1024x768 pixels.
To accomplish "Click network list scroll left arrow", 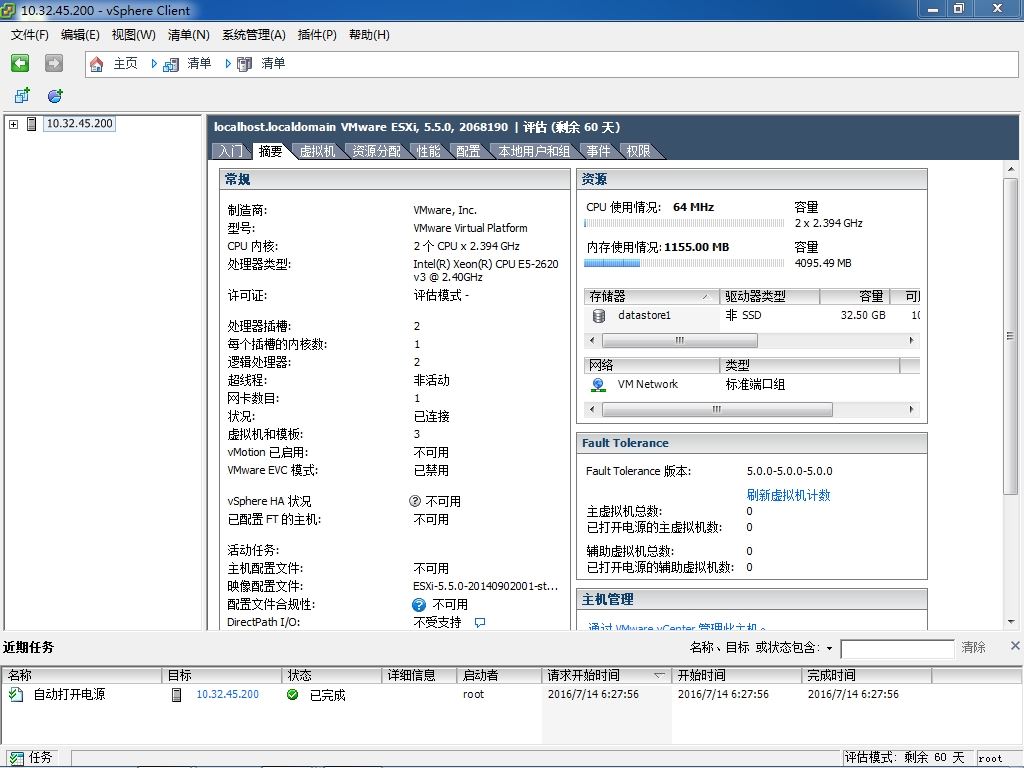I will pos(592,409).
